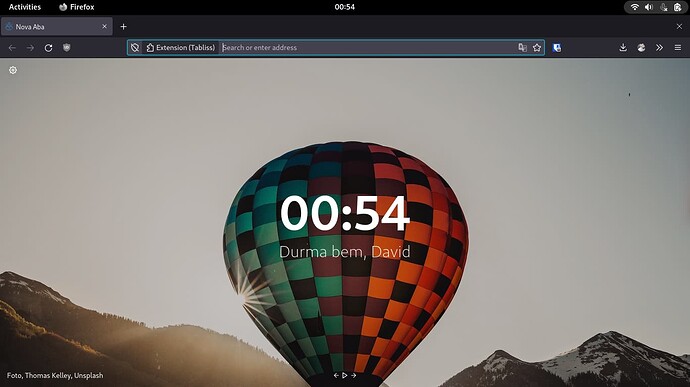The image size is (690, 387).
Task: Select the Nova Aba tab
Action: coord(56,26)
